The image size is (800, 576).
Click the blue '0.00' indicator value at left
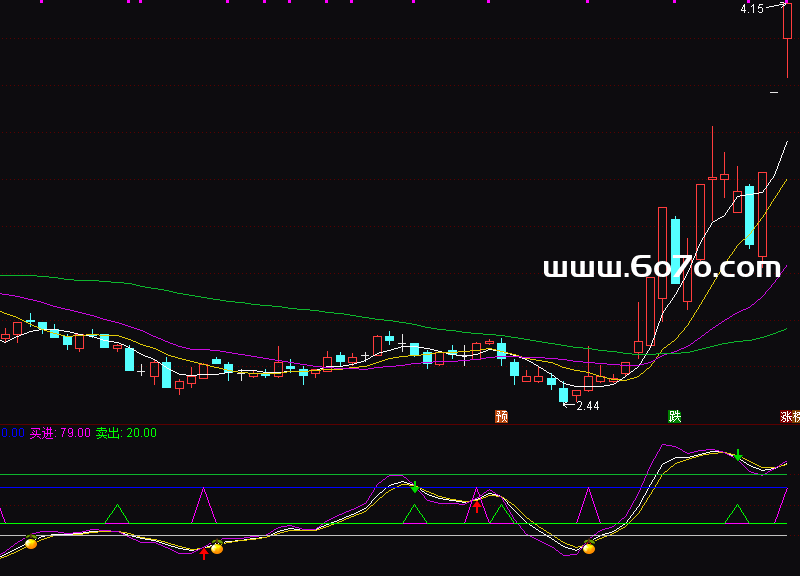(x=12, y=433)
